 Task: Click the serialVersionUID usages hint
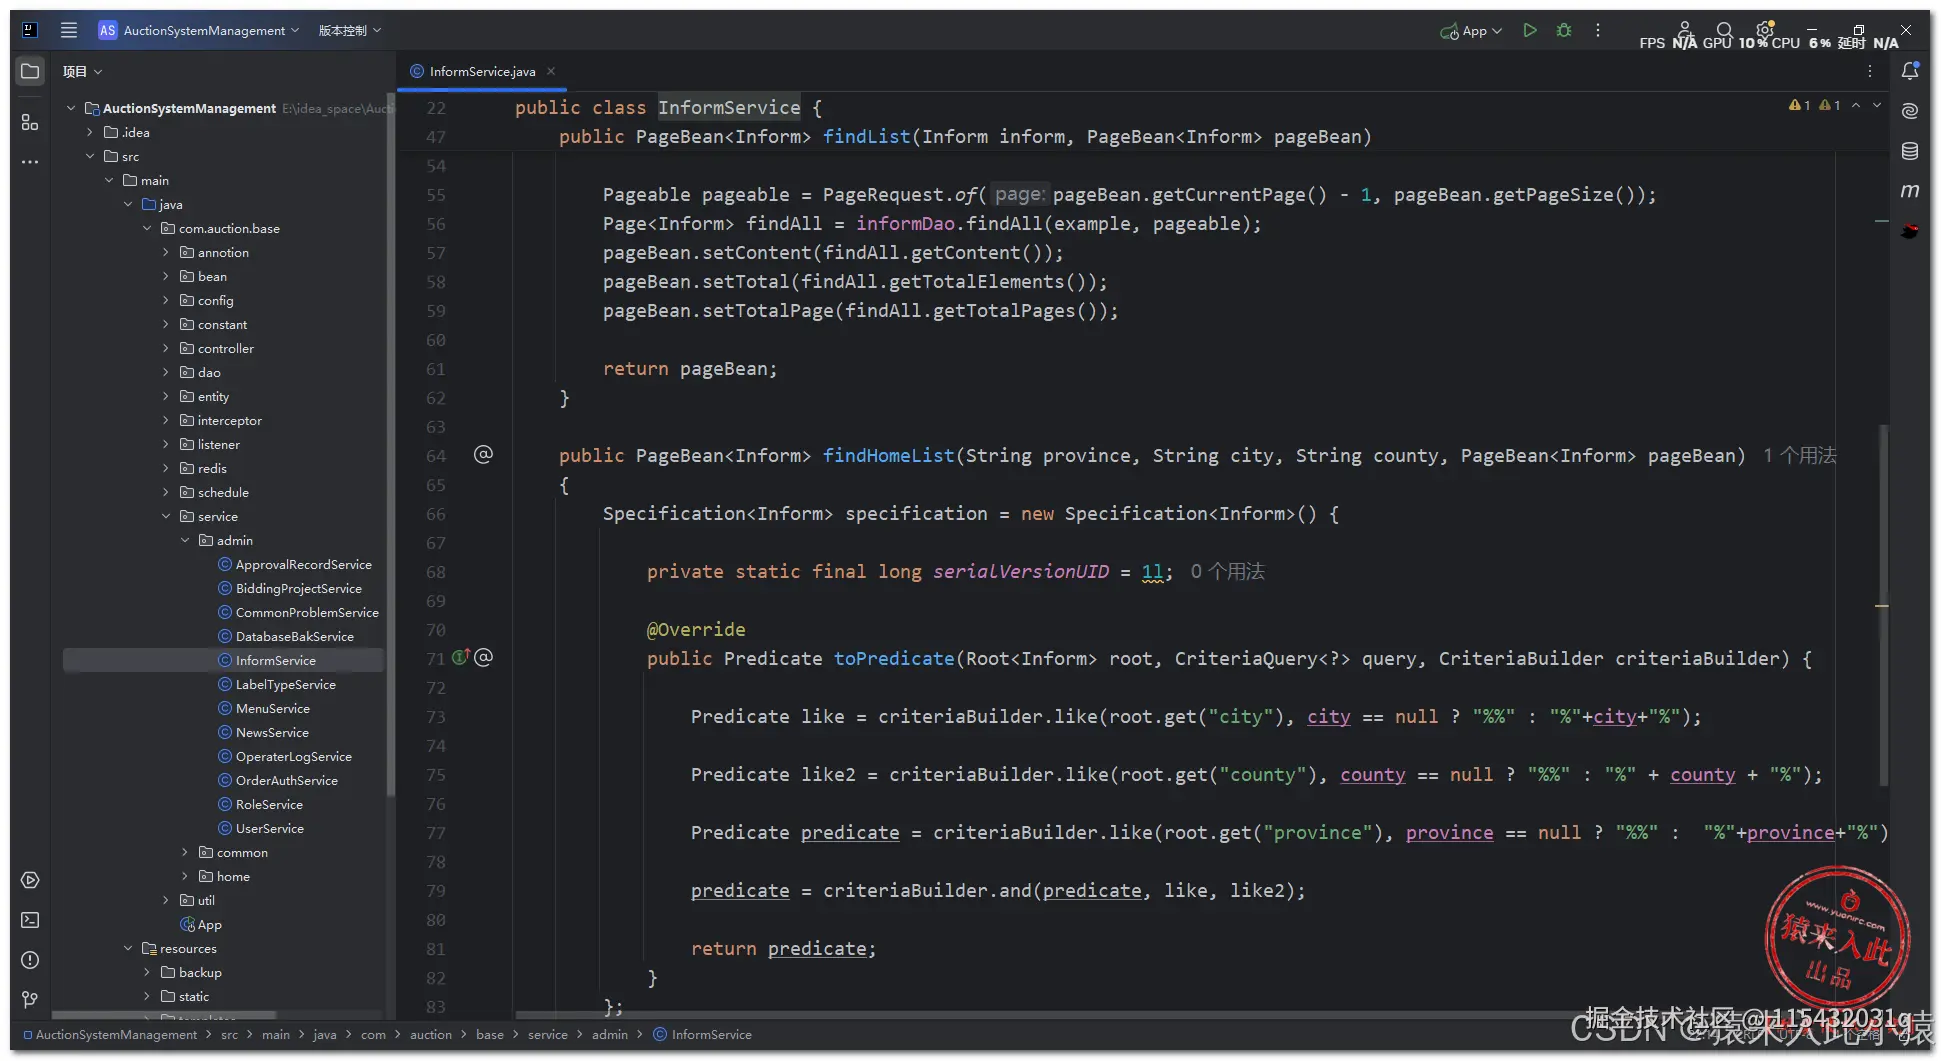[x=1227, y=571]
